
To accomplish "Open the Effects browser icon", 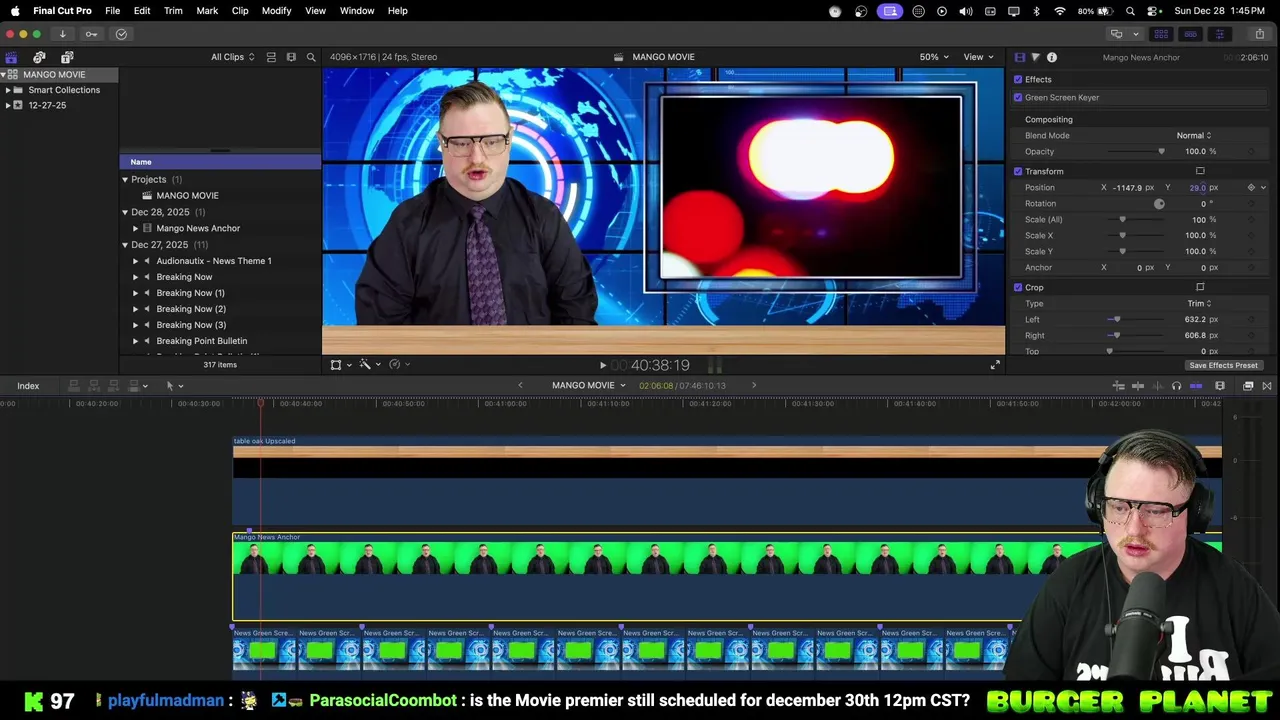I will pyautogui.click(x=1248, y=386).
